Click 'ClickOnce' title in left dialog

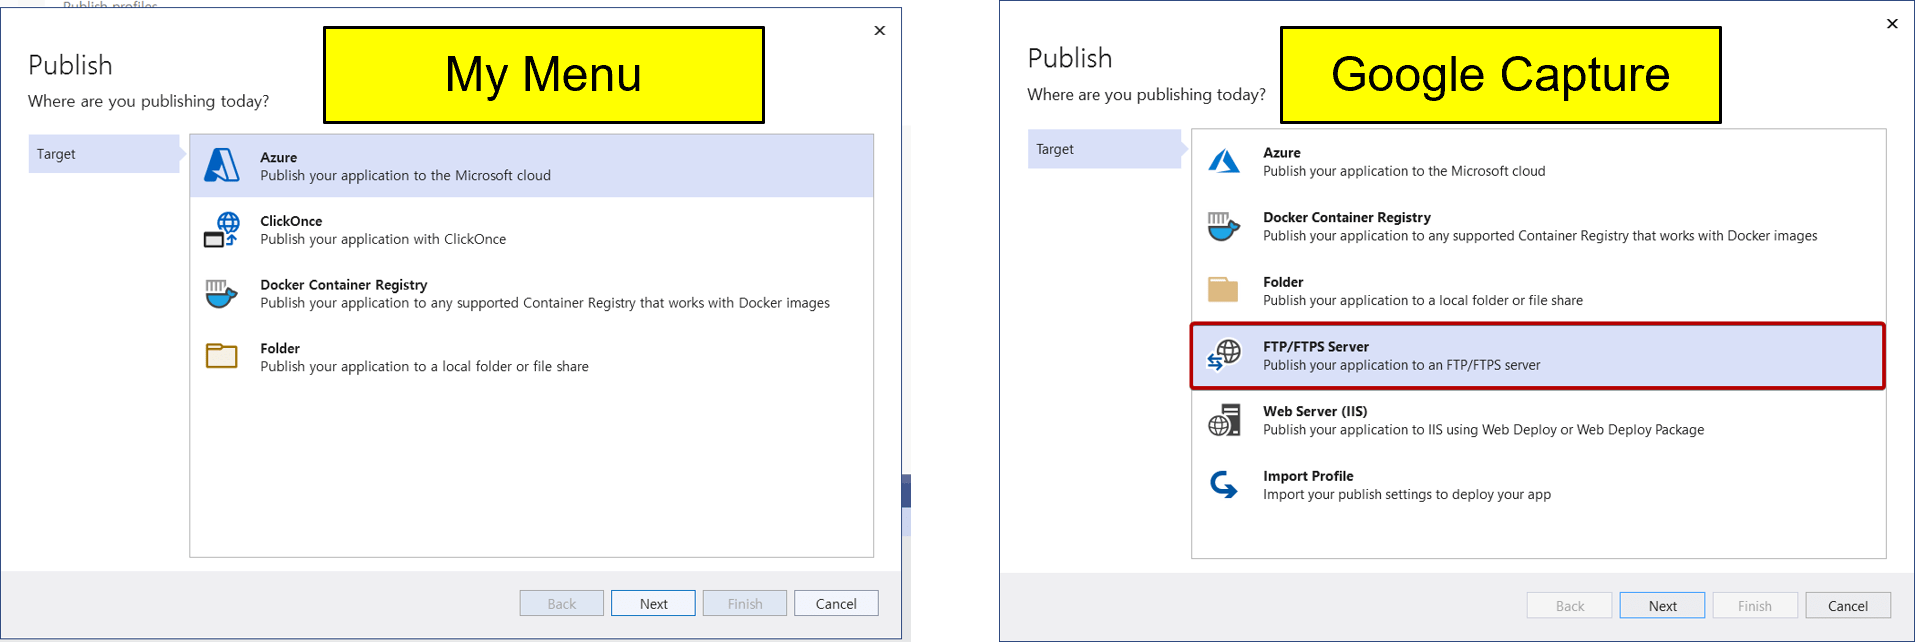pyautogui.click(x=291, y=221)
